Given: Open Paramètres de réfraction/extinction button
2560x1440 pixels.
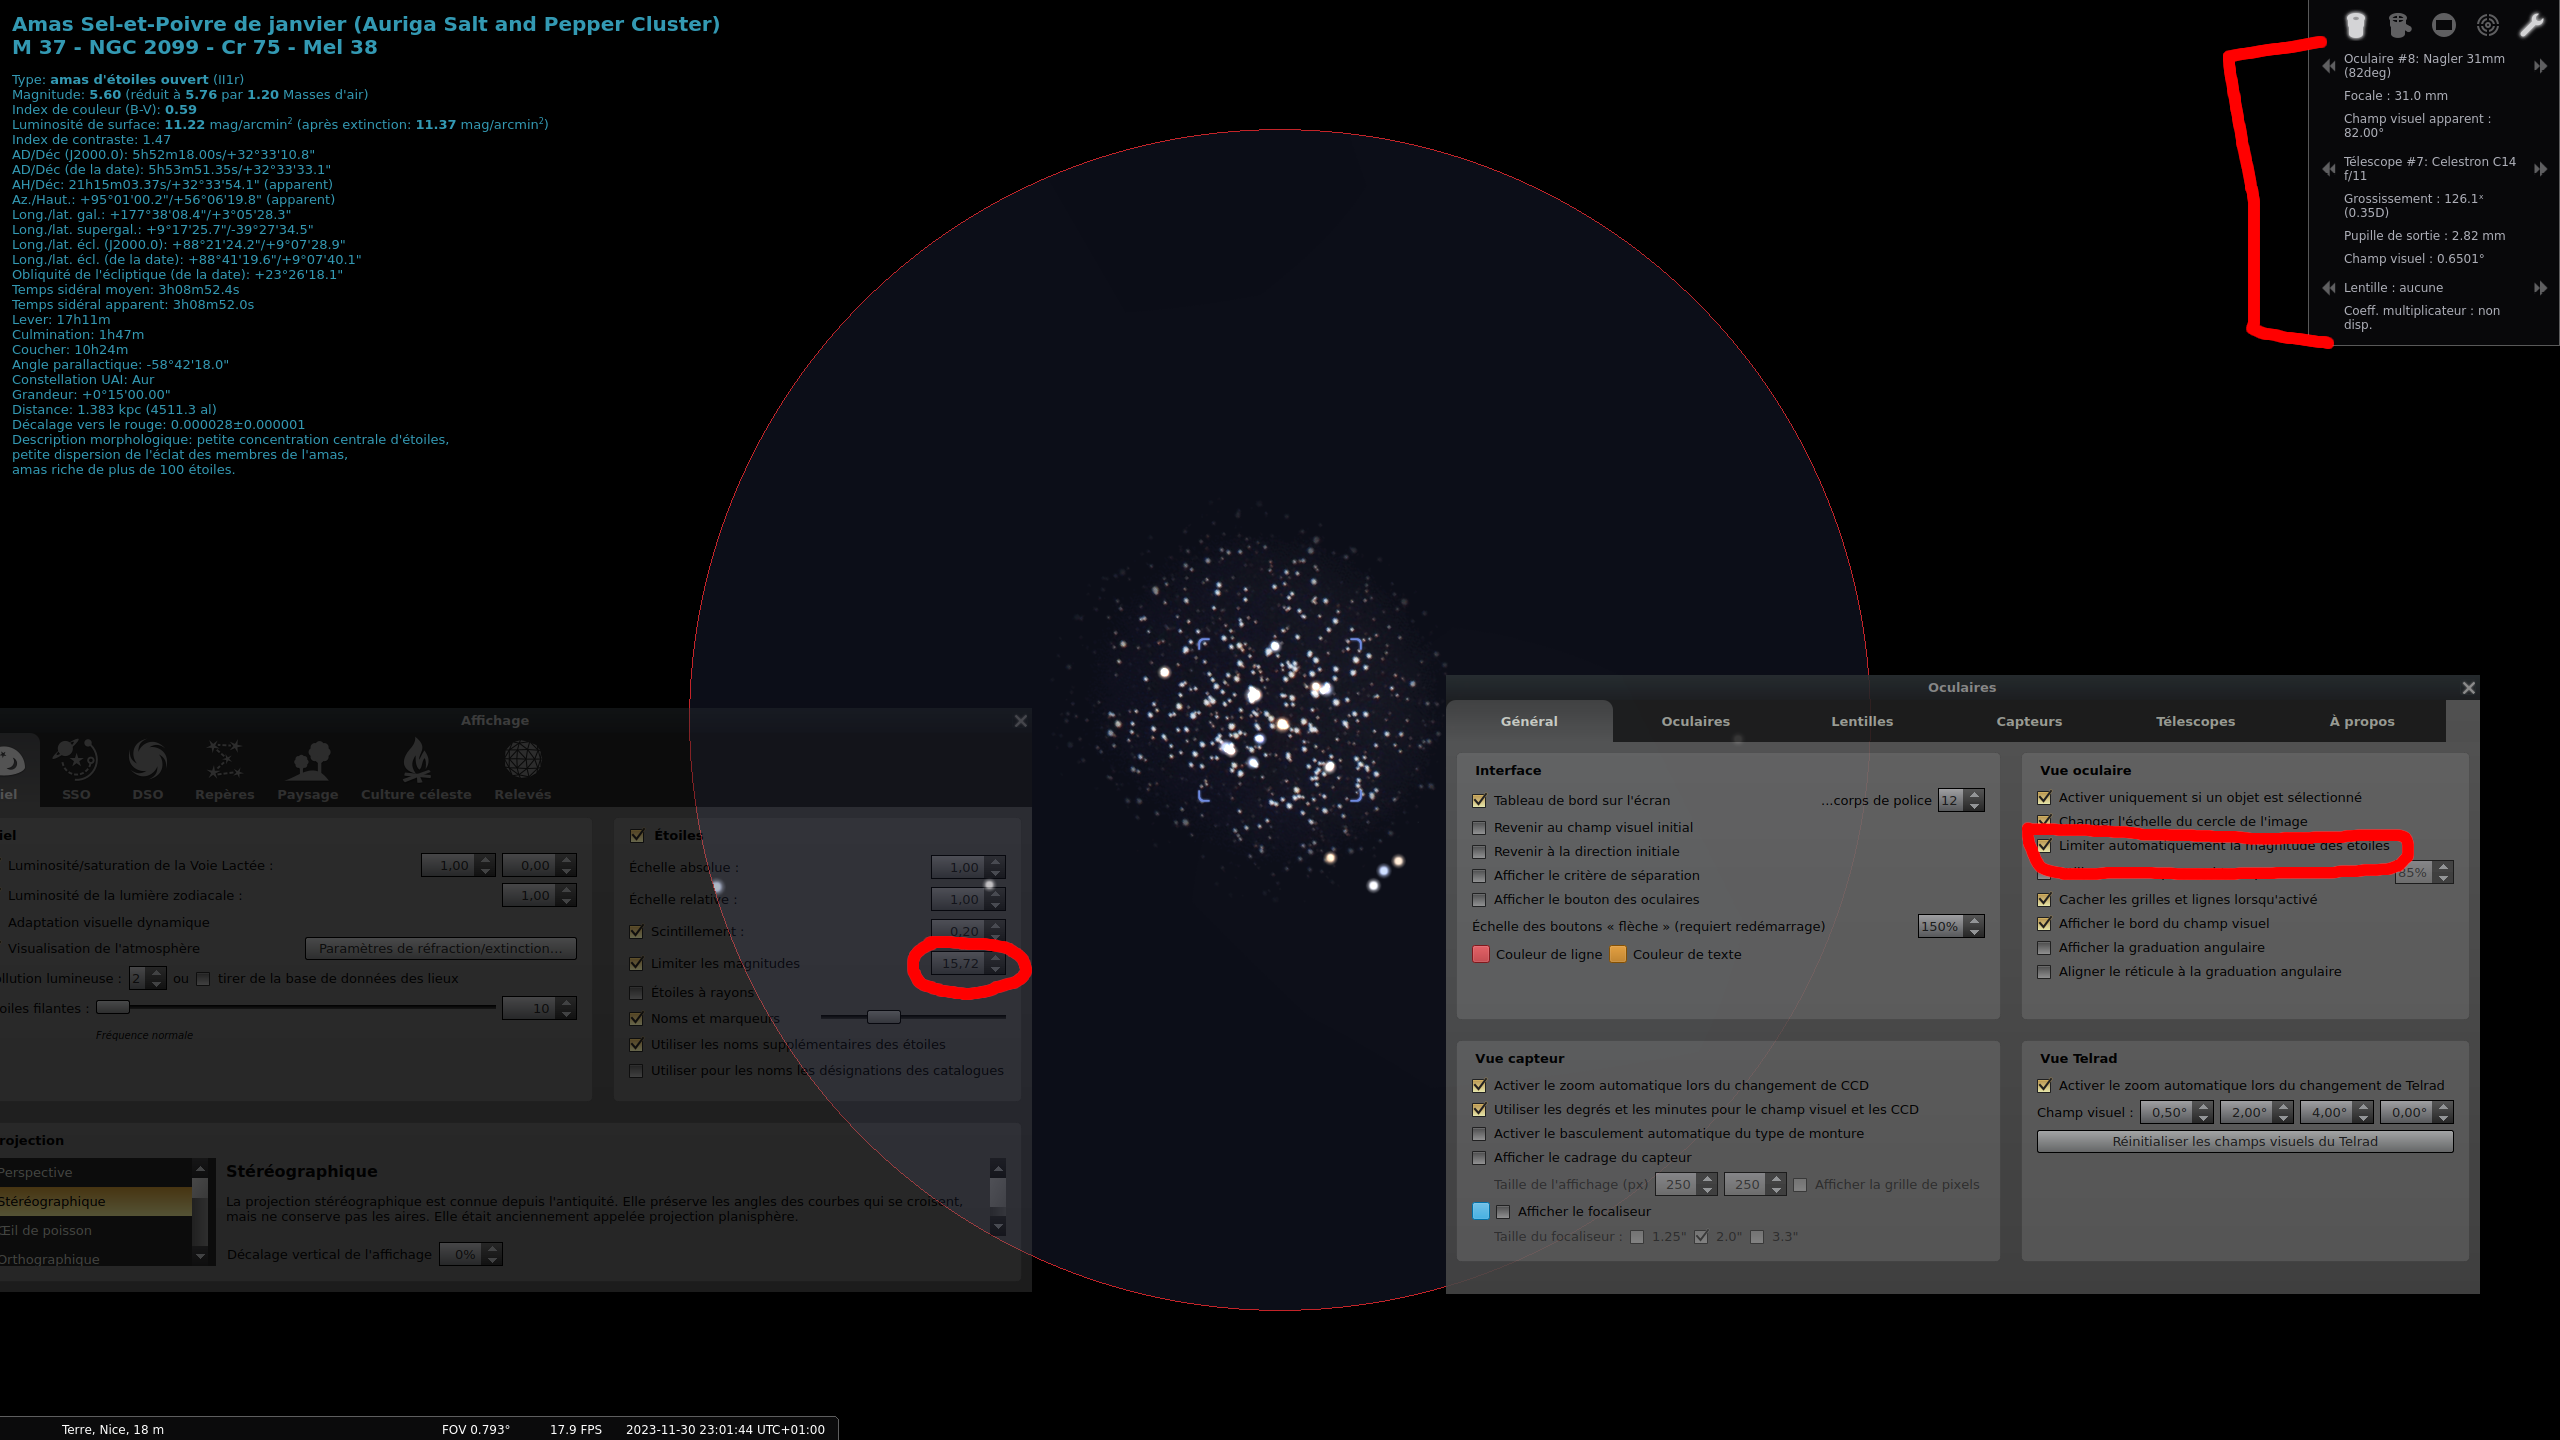Looking at the screenshot, I should (x=440, y=948).
